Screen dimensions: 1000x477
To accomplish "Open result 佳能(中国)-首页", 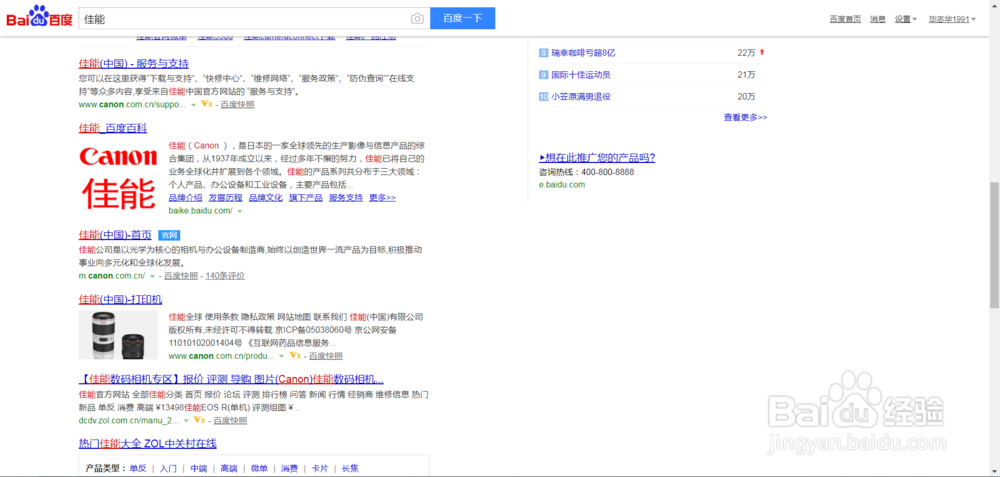I will 115,235.
